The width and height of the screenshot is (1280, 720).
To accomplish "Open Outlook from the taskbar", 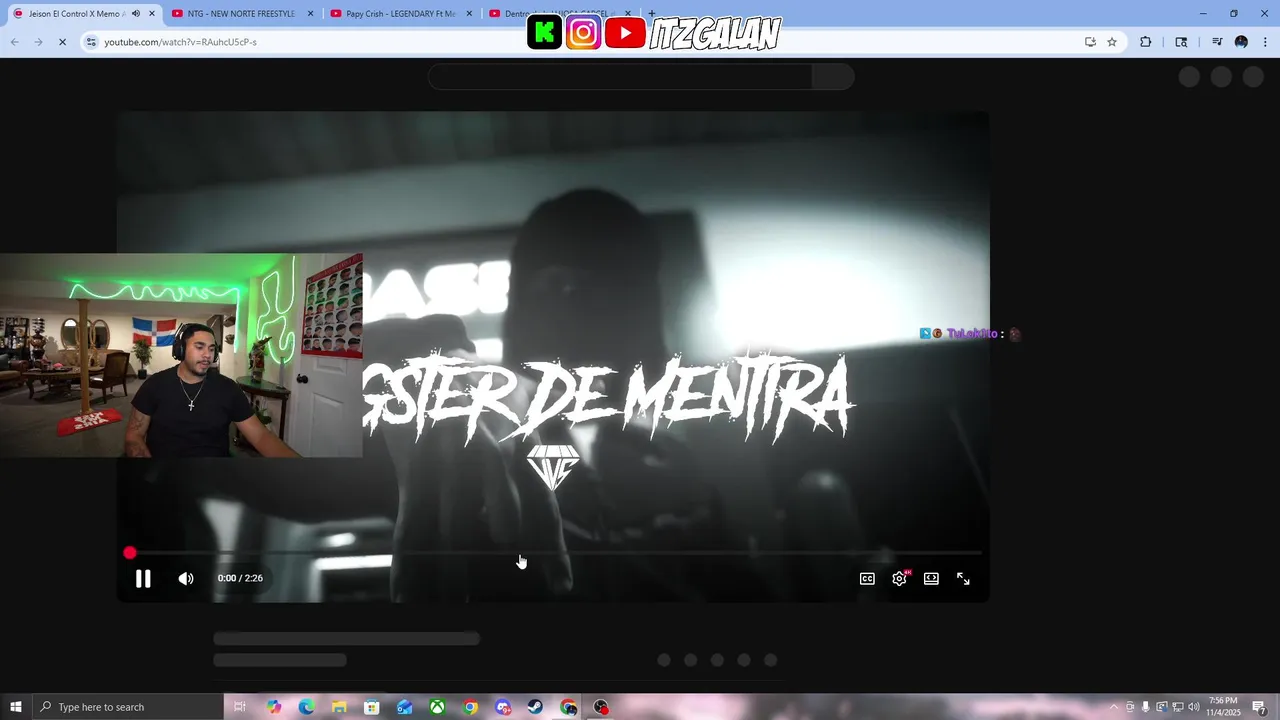I will (405, 707).
